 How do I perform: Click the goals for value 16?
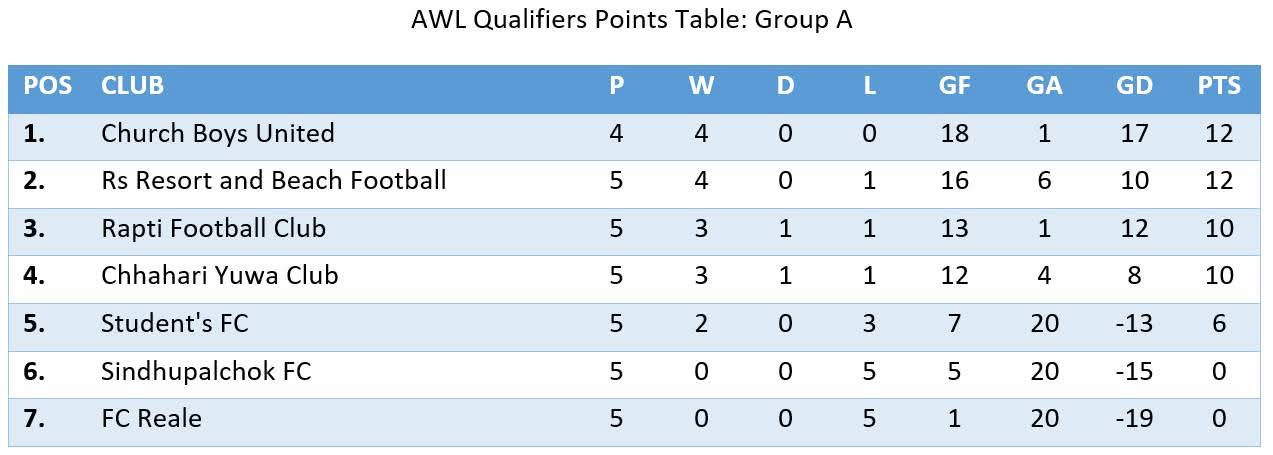(x=954, y=181)
